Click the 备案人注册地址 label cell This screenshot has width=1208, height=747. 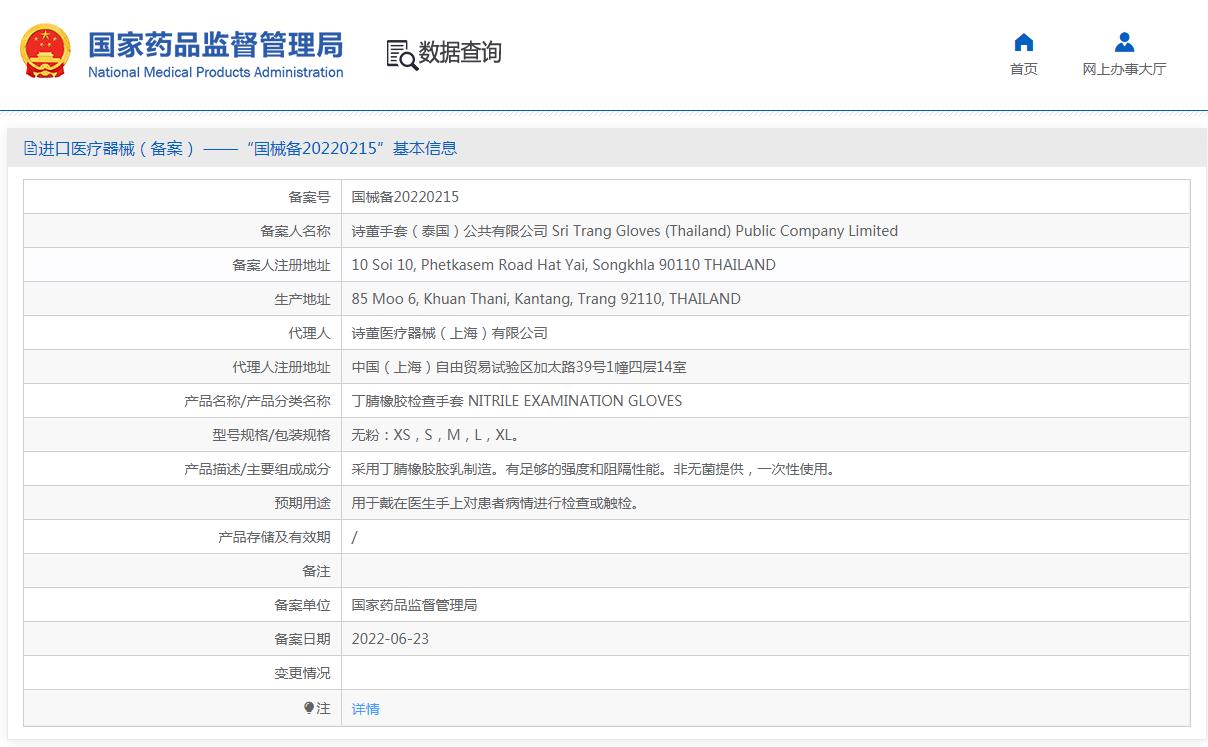tap(183, 265)
